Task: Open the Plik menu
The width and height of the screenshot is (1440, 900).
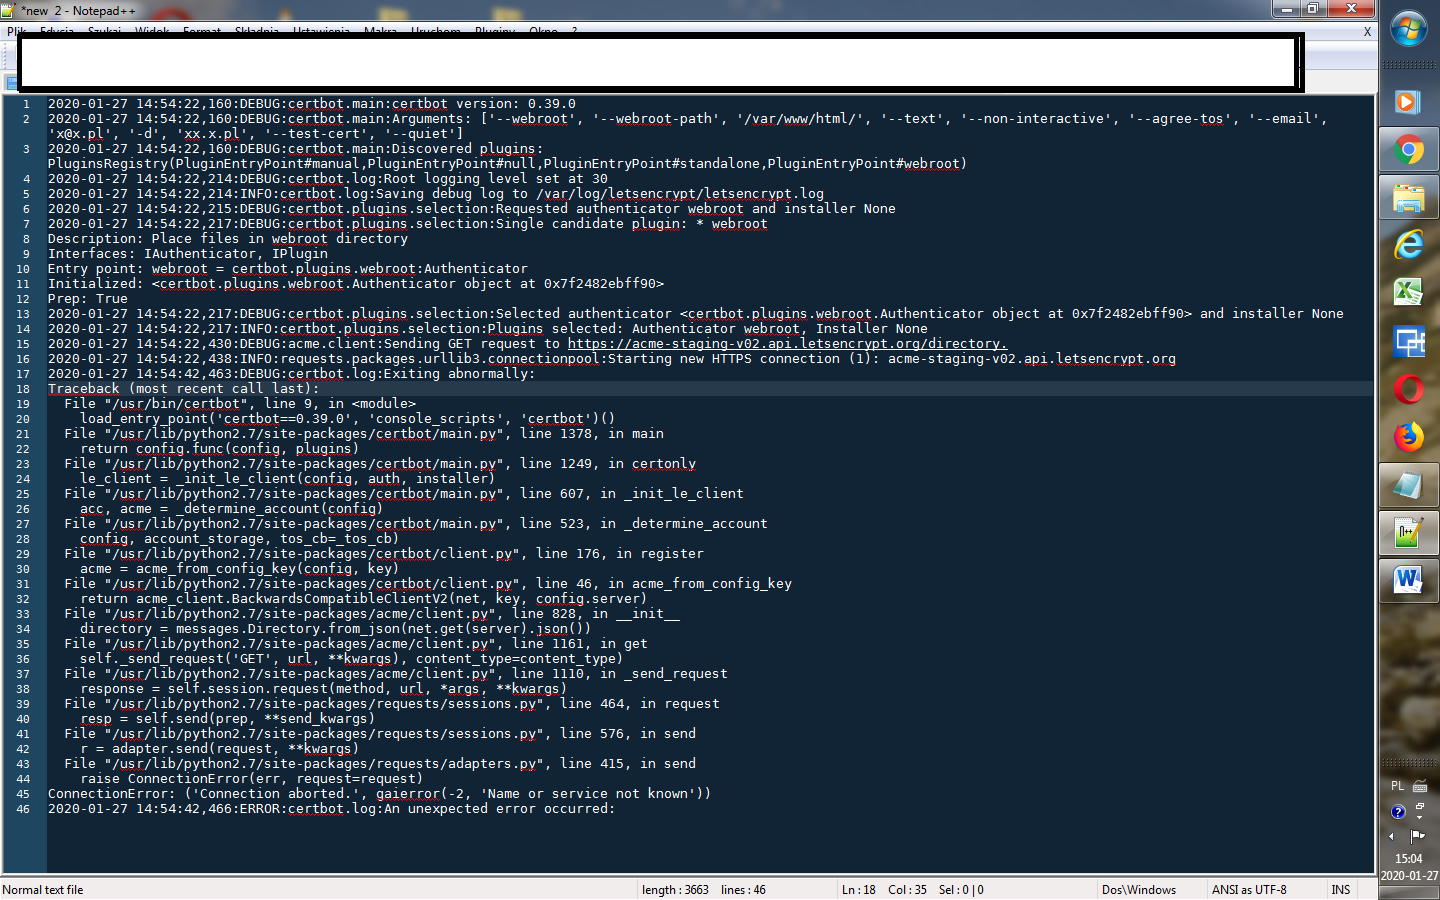Action: (x=15, y=32)
